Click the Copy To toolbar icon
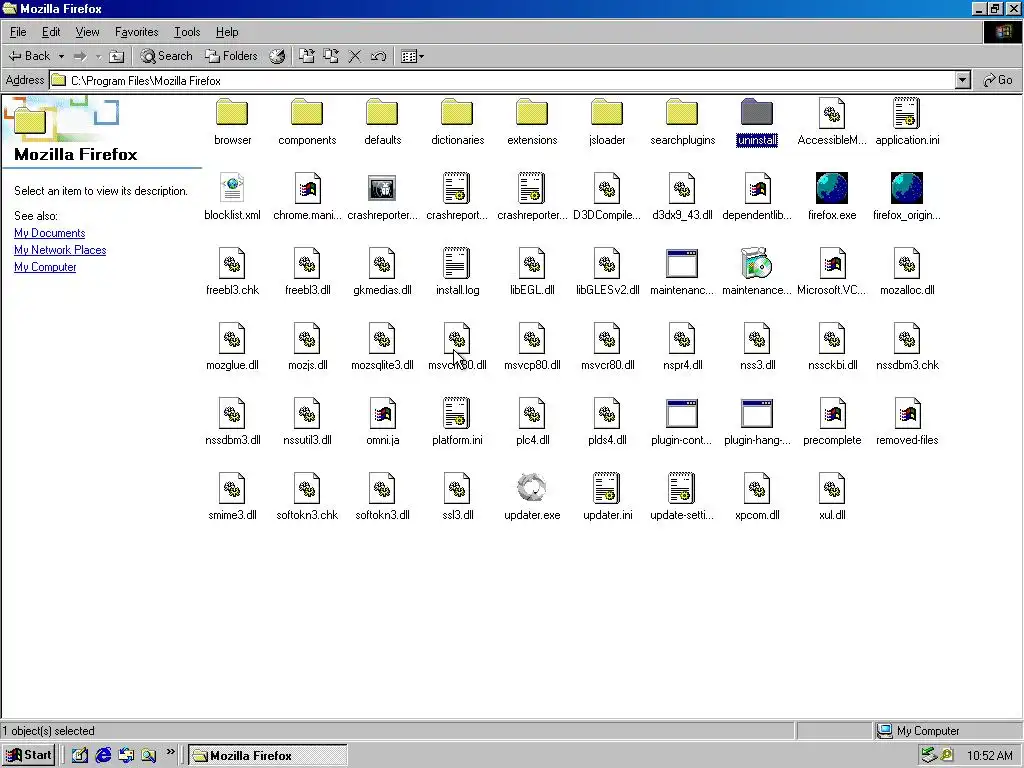Image resolution: width=1024 pixels, height=768 pixels. coord(331,56)
